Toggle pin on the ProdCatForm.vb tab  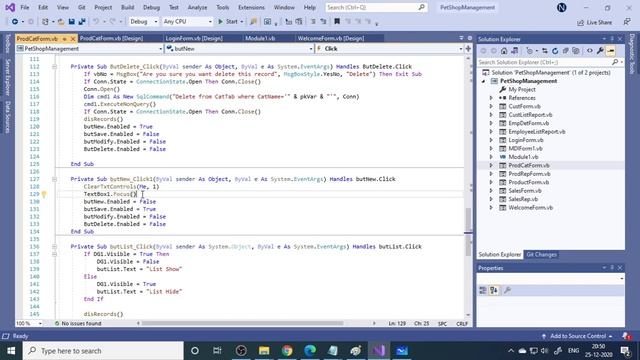pyautogui.click(x=64, y=39)
